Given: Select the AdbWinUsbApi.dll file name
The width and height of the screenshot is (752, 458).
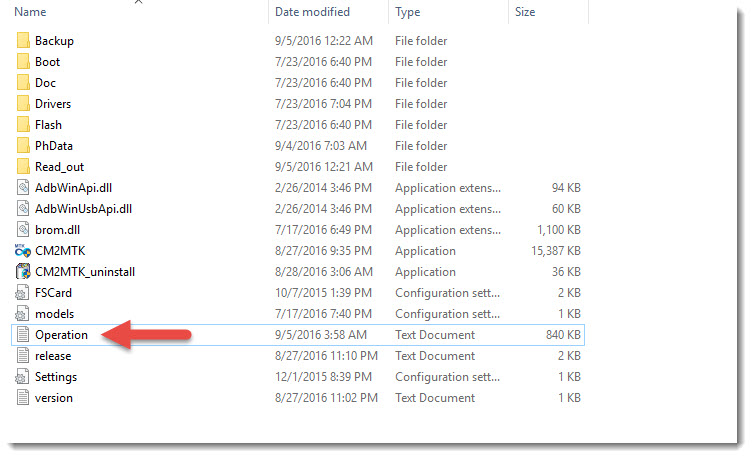Looking at the screenshot, I should [83, 209].
